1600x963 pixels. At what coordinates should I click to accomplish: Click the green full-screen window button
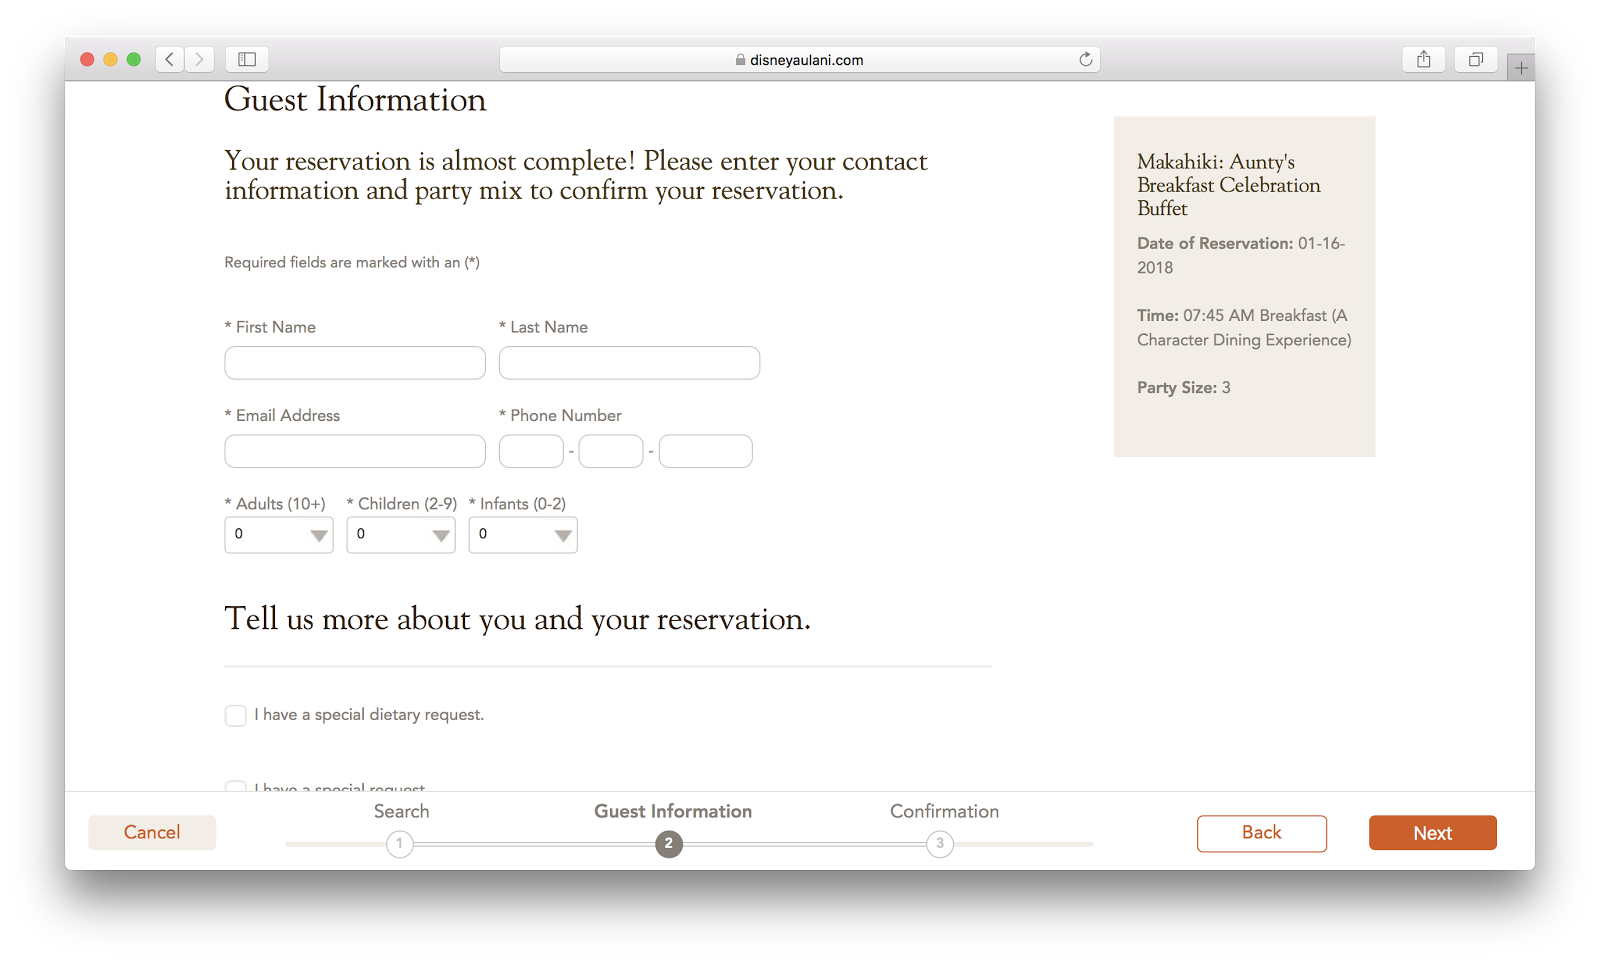click(133, 60)
